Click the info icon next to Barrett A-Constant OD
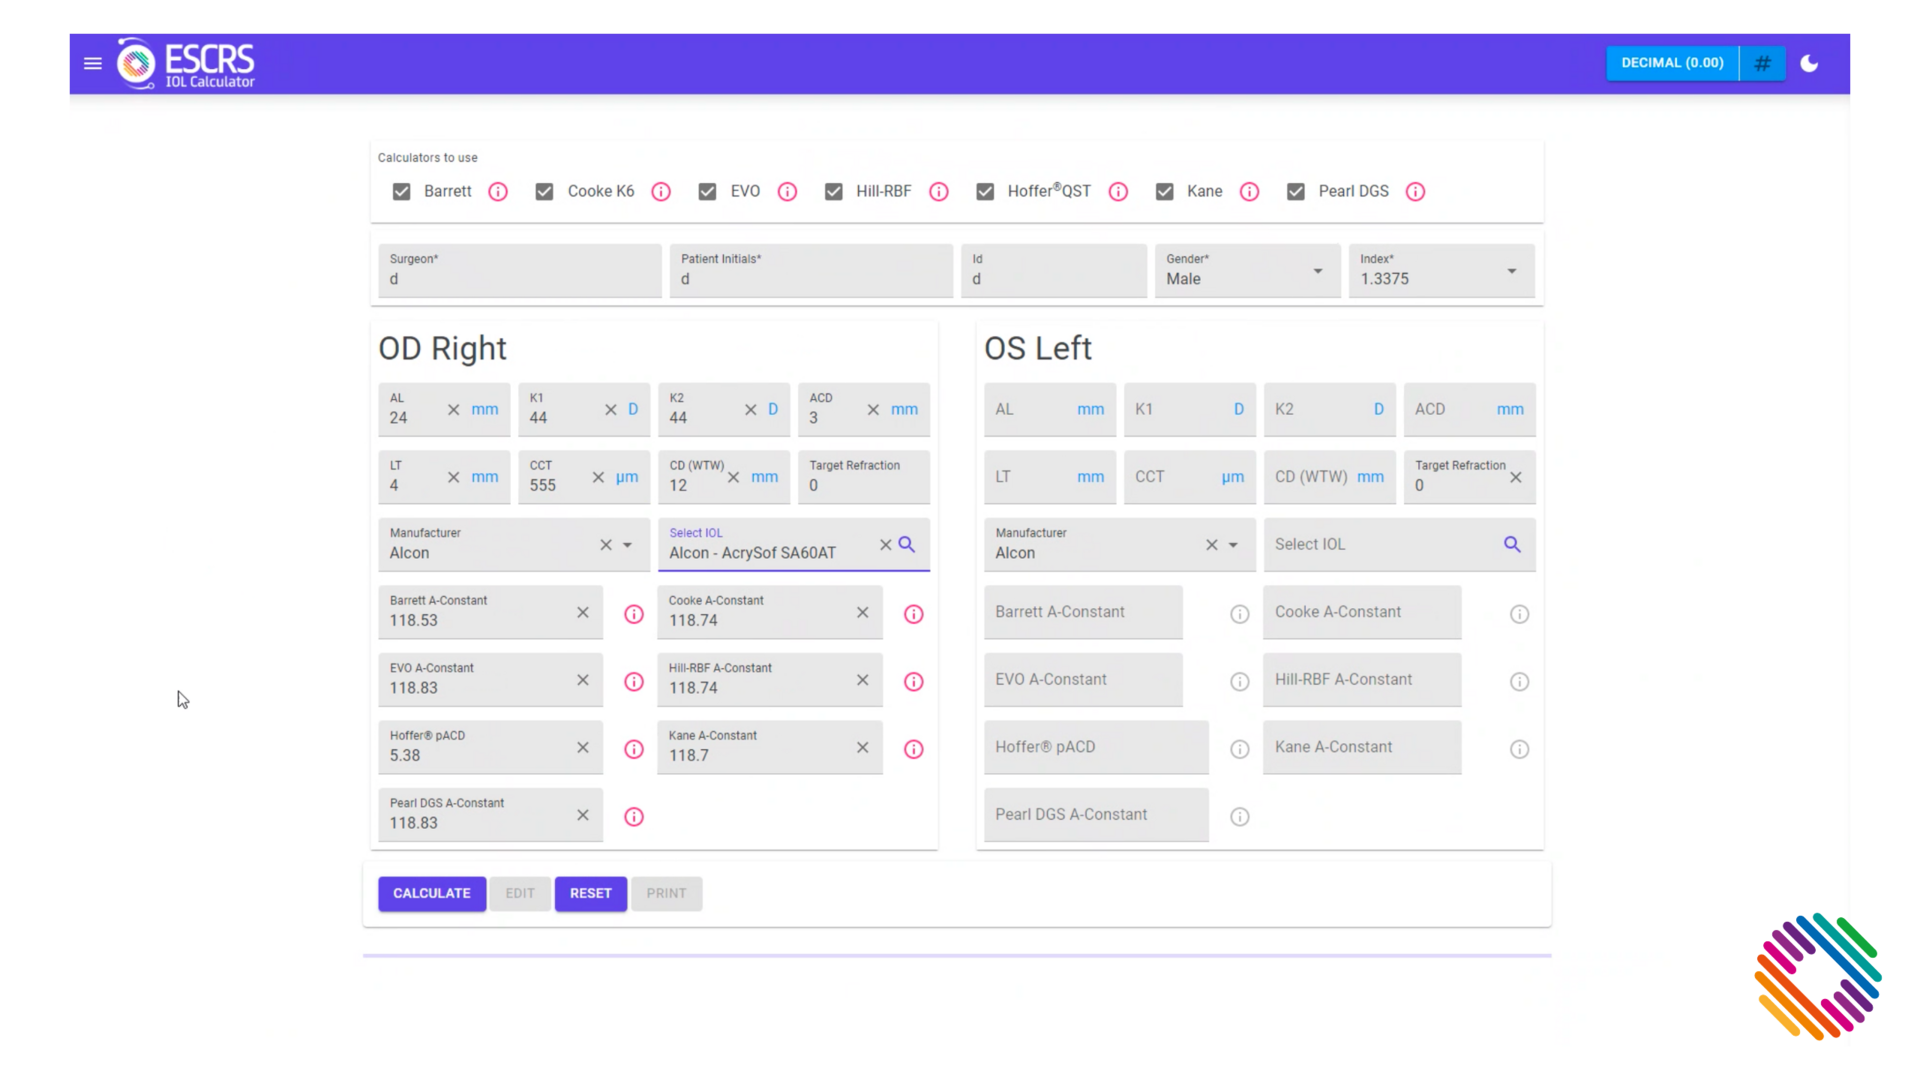 coord(633,613)
